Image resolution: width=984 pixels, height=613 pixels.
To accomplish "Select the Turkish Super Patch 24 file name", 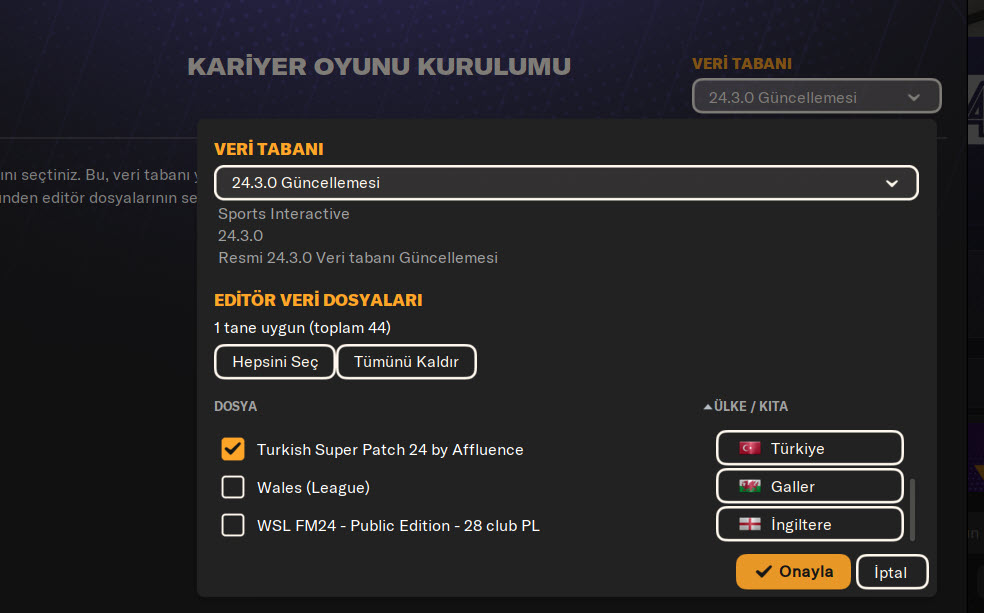I will click(390, 449).
